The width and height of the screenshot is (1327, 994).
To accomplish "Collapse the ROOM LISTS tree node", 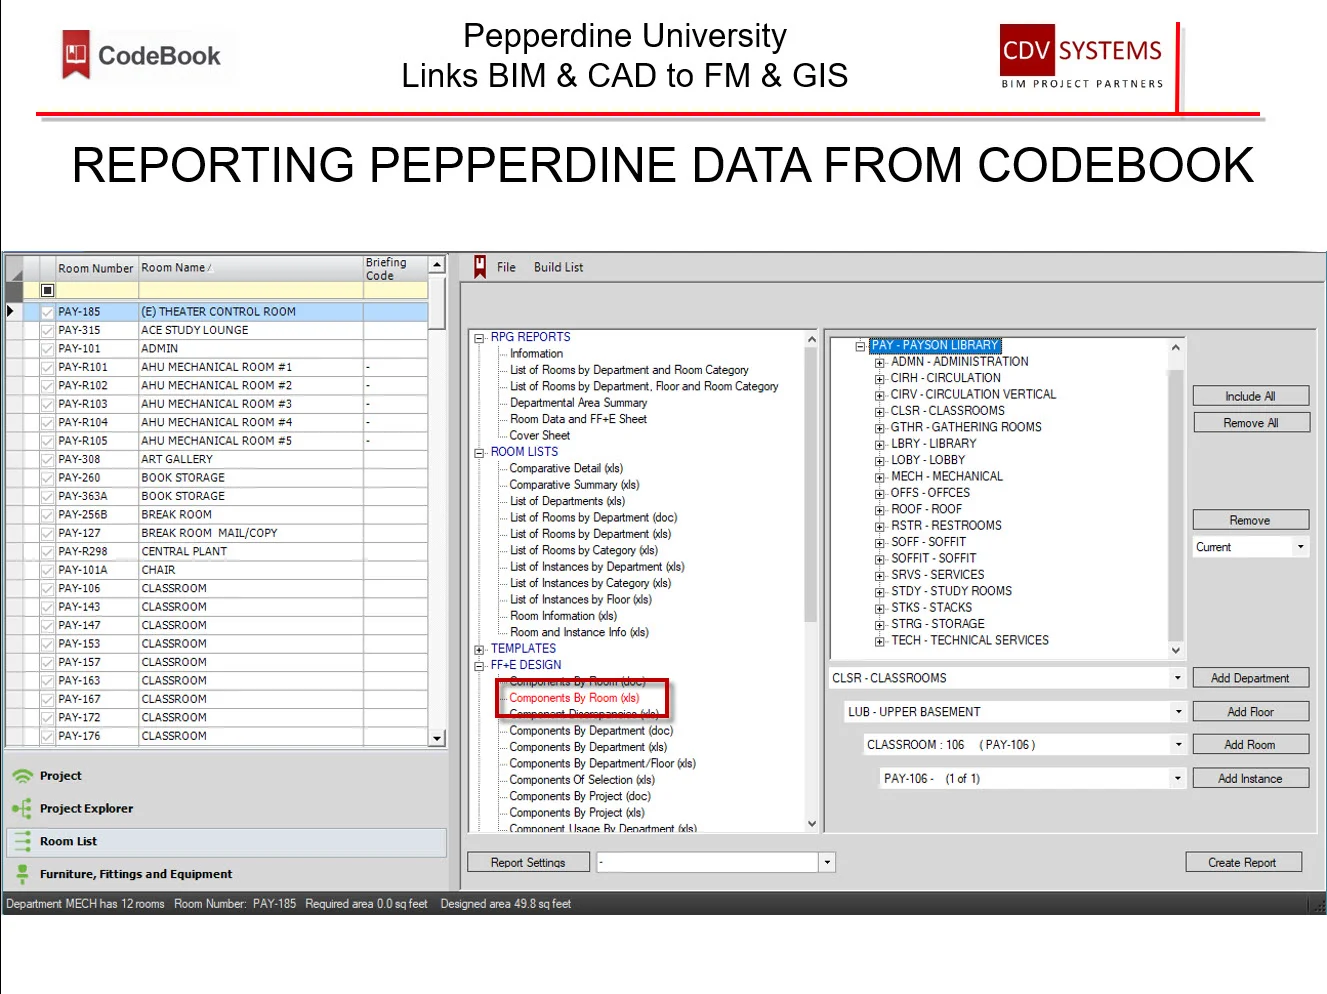I will point(479,453).
